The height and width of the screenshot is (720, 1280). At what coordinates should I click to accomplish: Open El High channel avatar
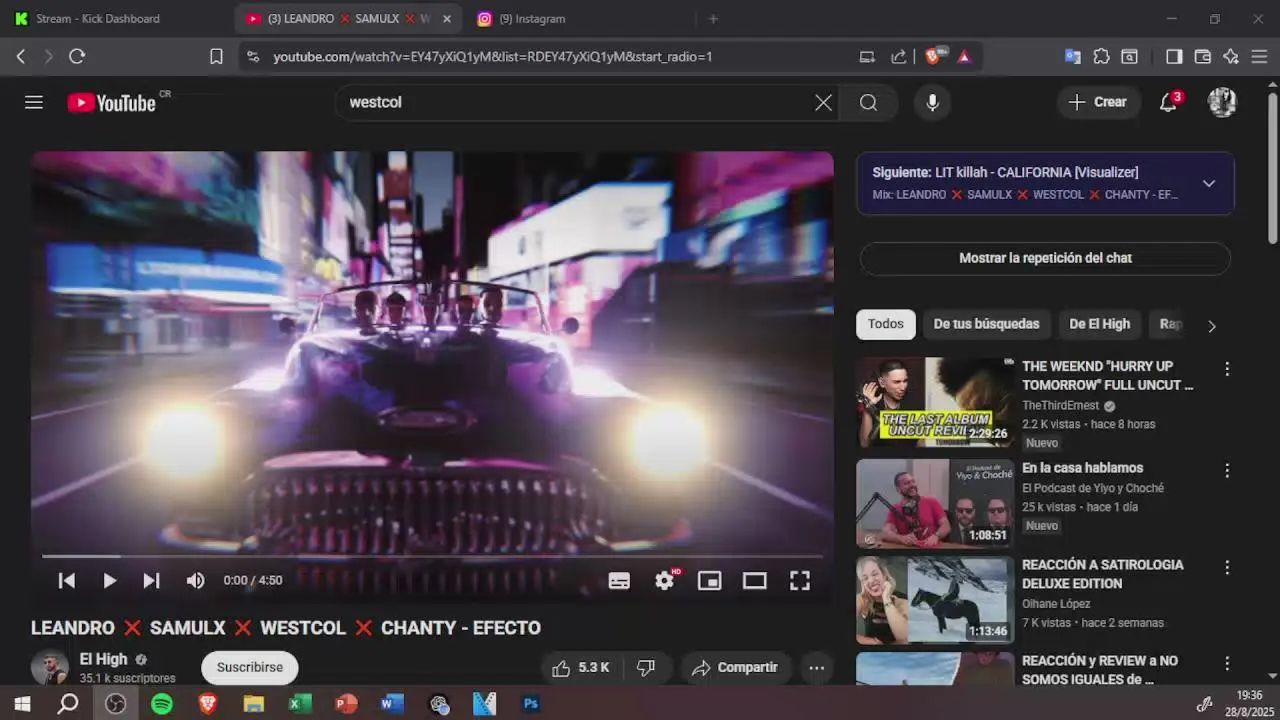click(50, 667)
